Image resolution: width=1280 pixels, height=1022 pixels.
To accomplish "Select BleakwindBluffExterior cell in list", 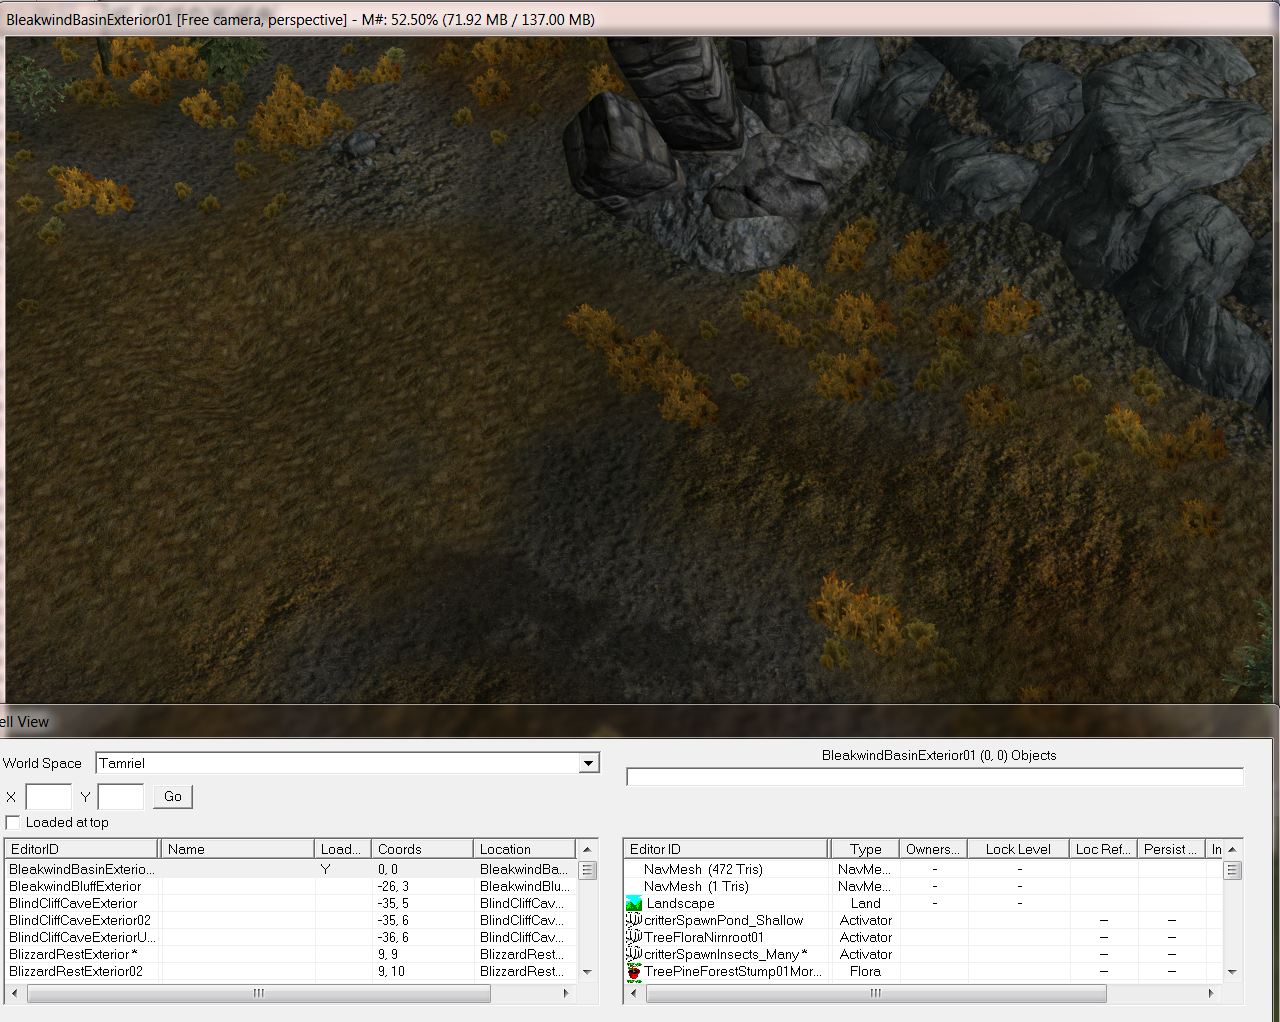I will tap(75, 886).
